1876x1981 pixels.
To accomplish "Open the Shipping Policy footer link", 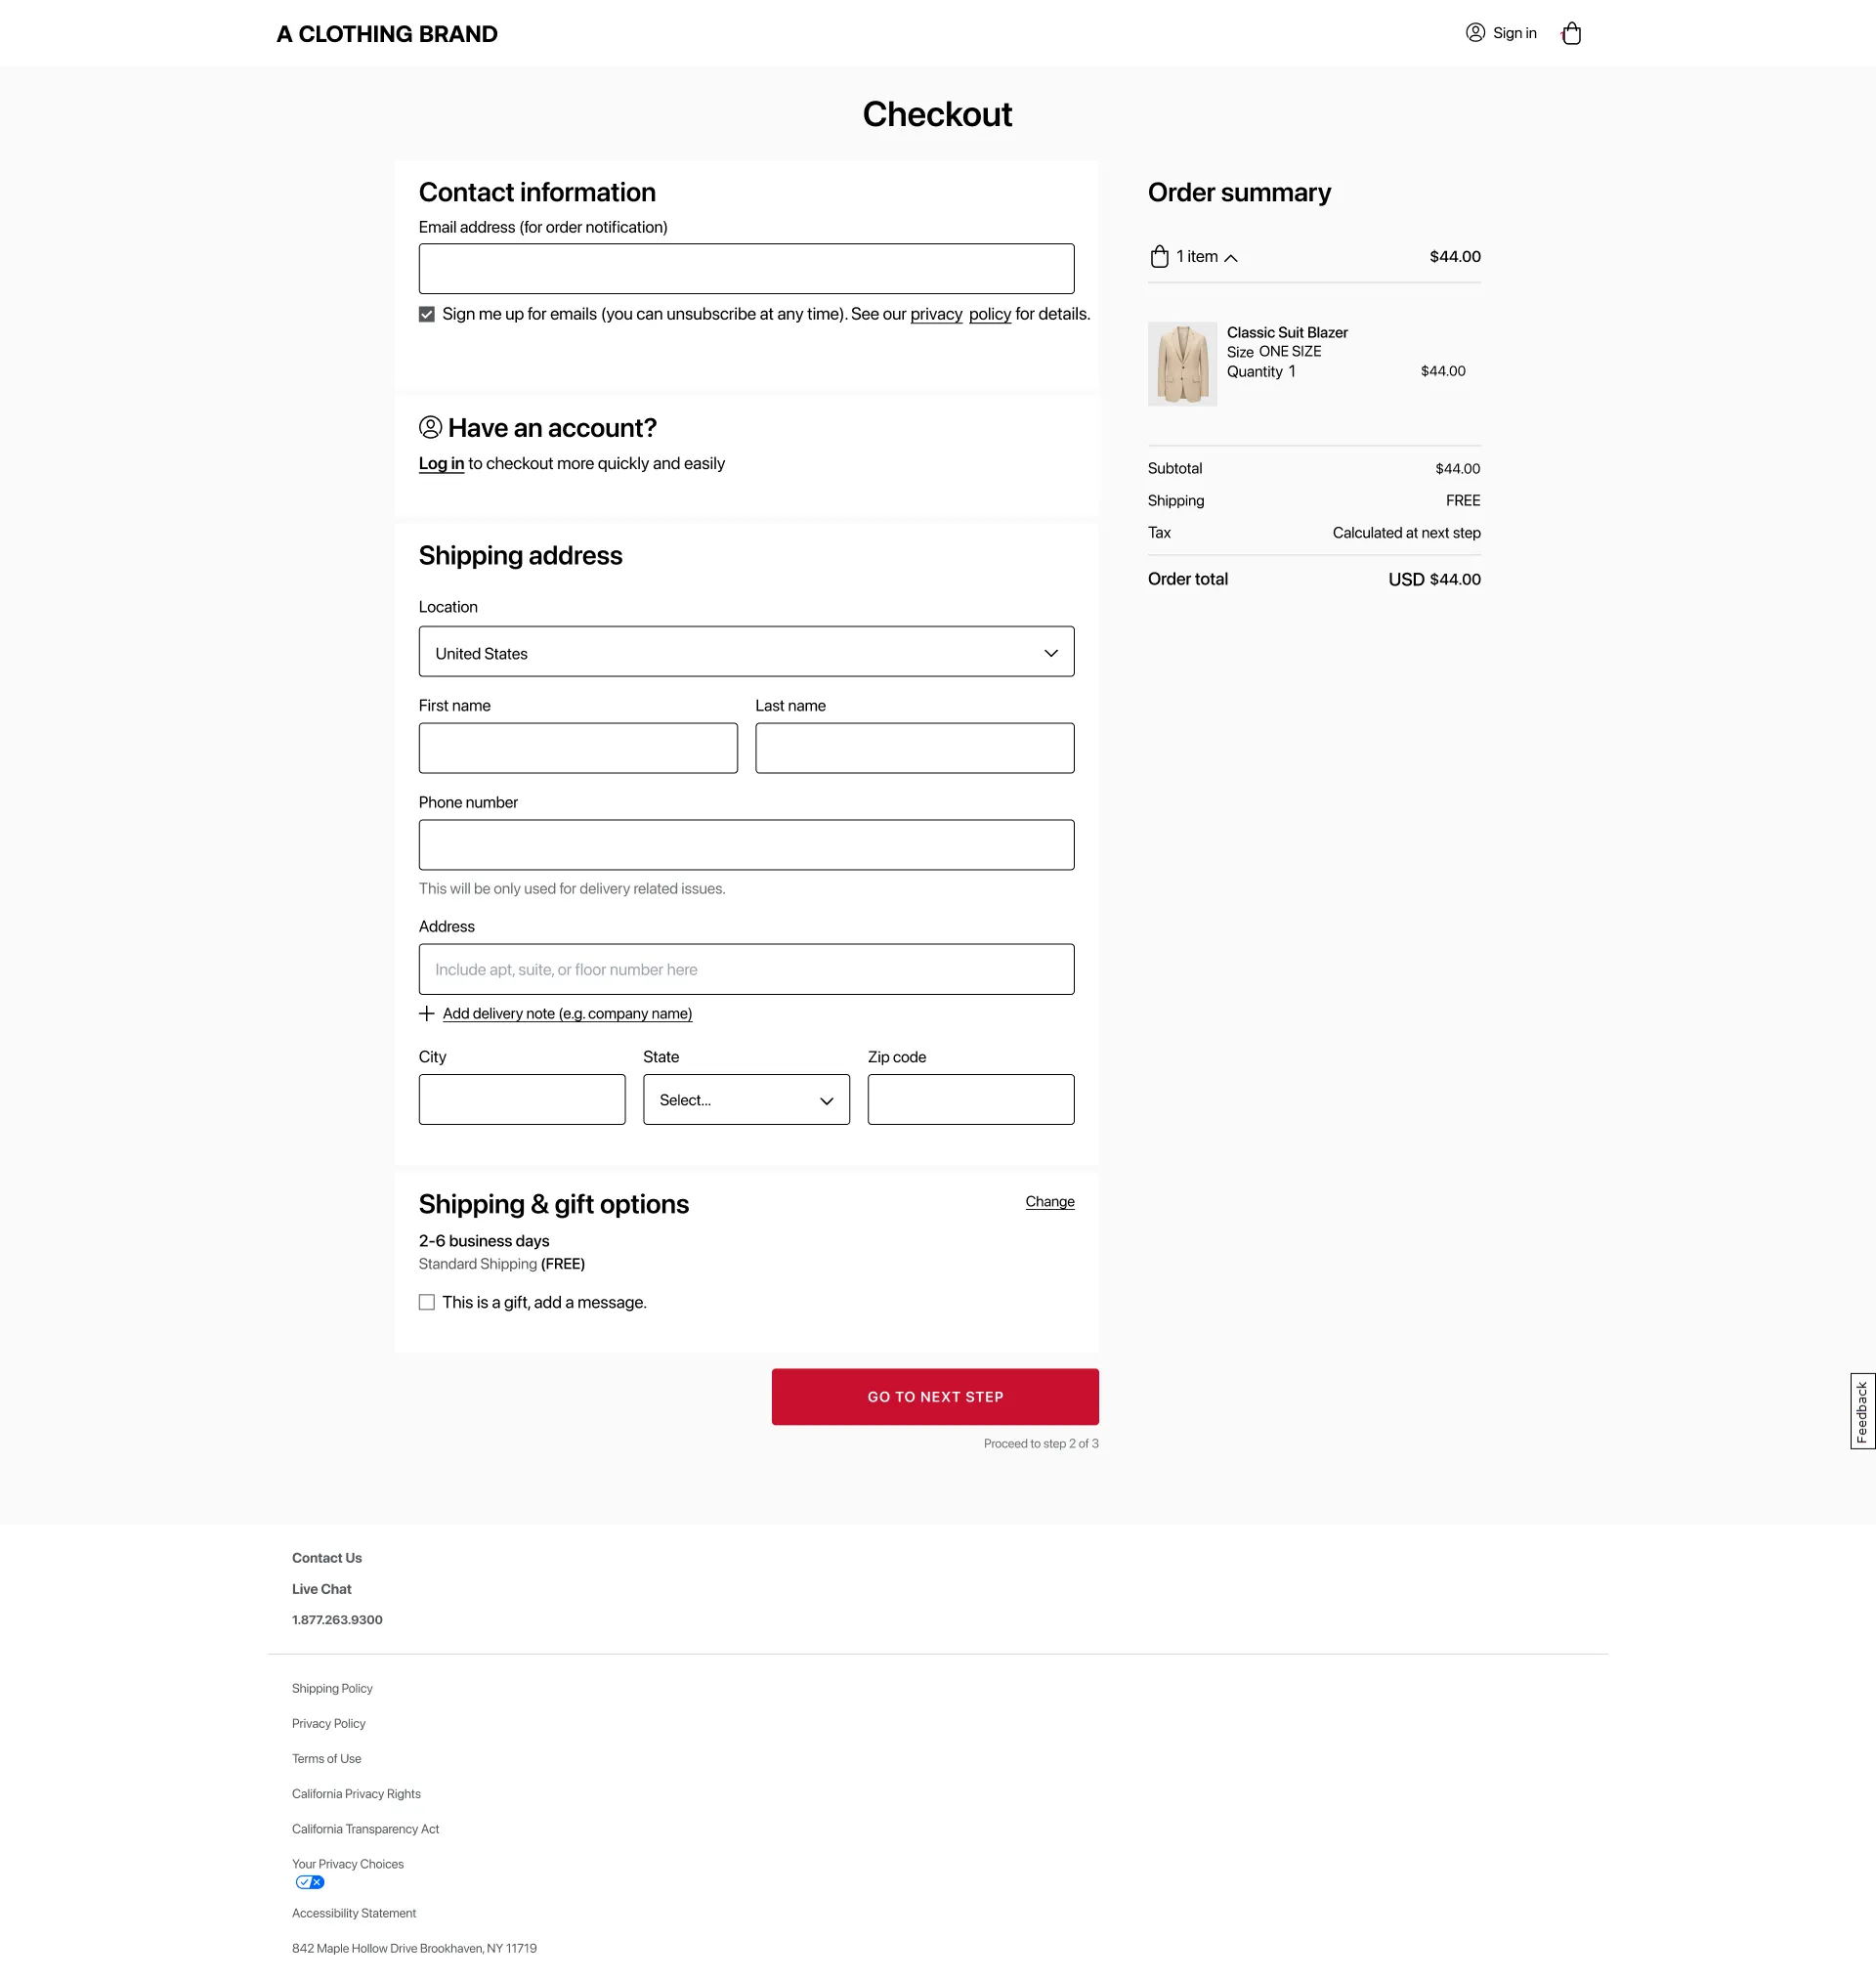I will pyautogui.click(x=332, y=1688).
